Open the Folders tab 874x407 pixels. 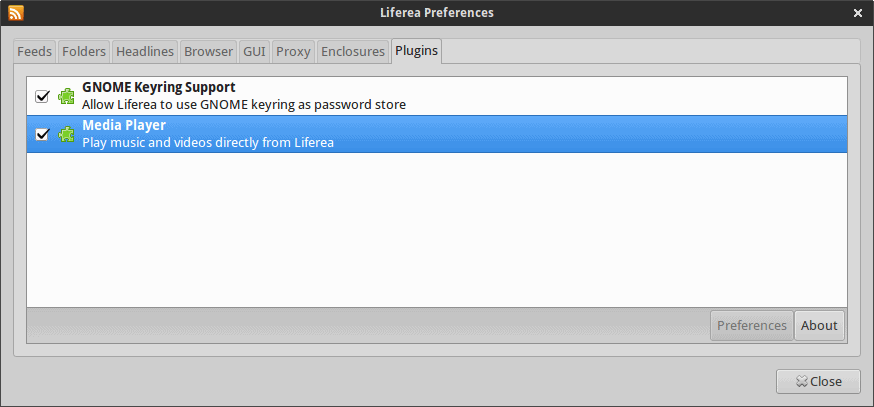click(84, 52)
